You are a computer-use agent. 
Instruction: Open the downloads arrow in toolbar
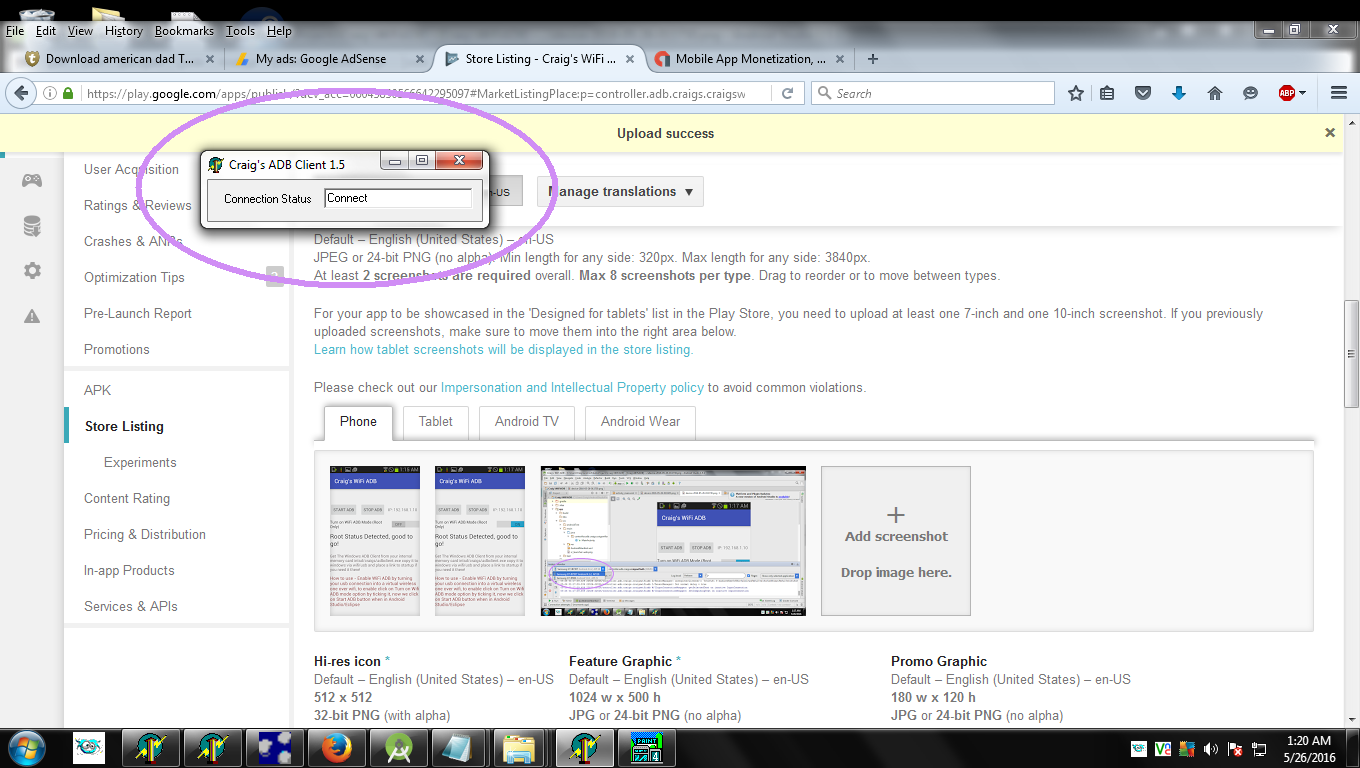coord(1179,93)
